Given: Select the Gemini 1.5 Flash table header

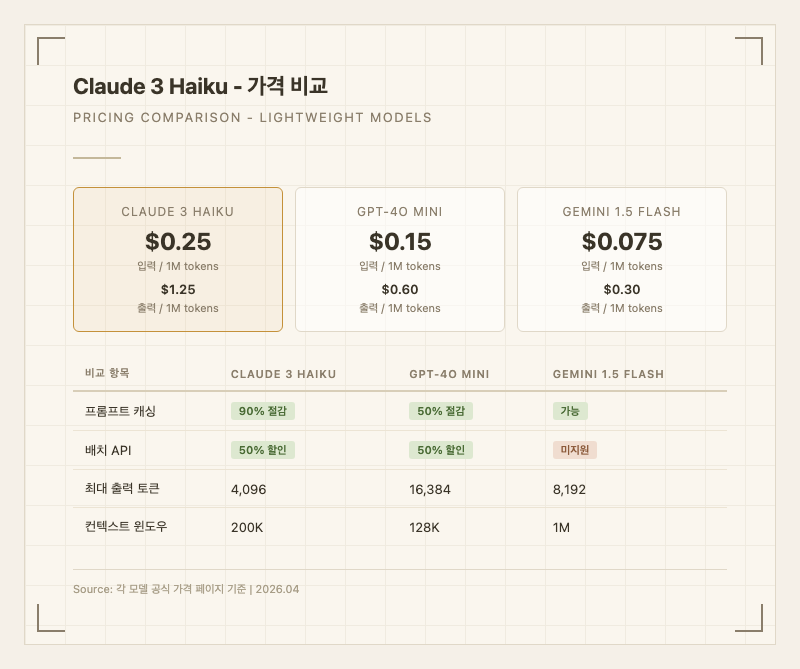Looking at the screenshot, I should coord(608,374).
